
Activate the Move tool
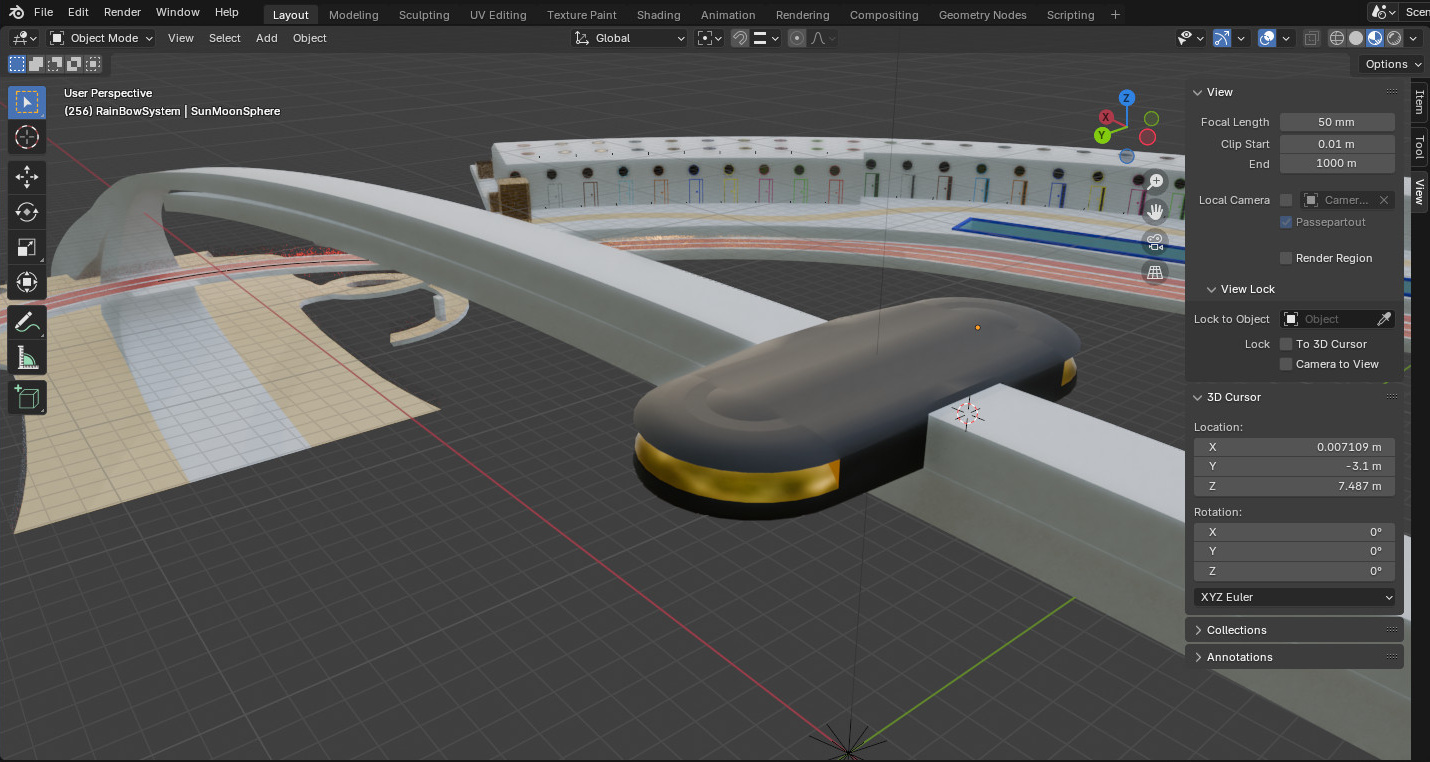[27, 178]
